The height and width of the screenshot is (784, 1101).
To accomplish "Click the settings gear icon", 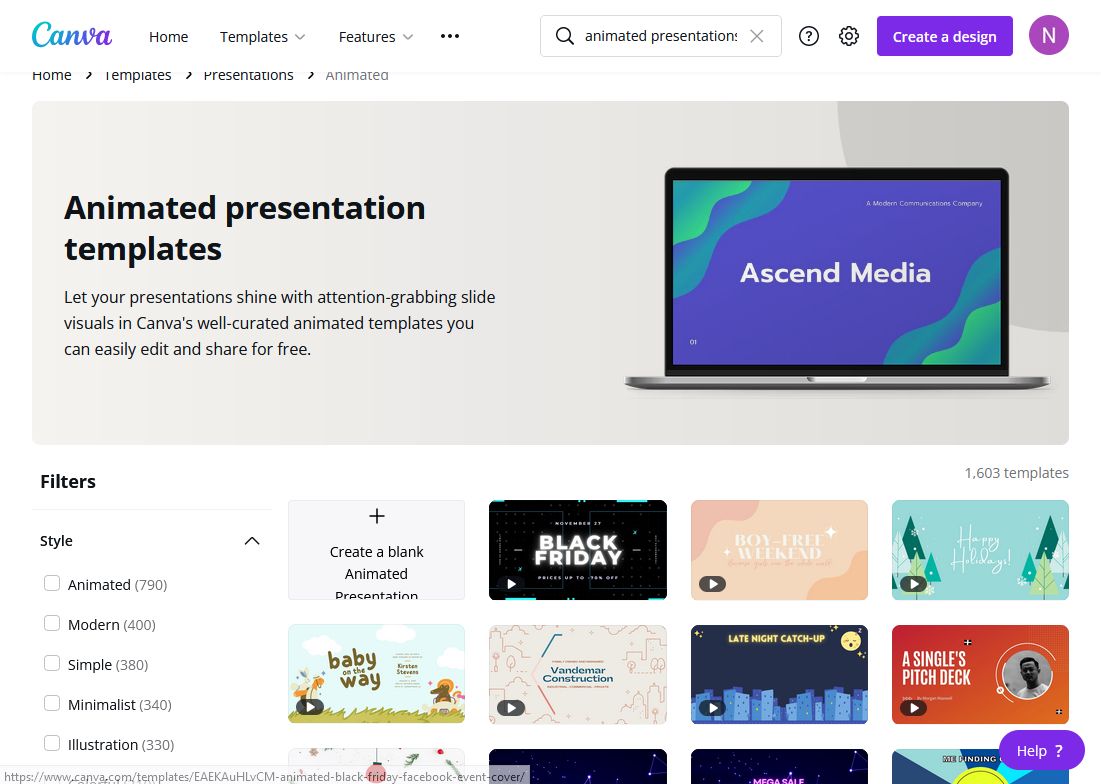I will tap(848, 35).
